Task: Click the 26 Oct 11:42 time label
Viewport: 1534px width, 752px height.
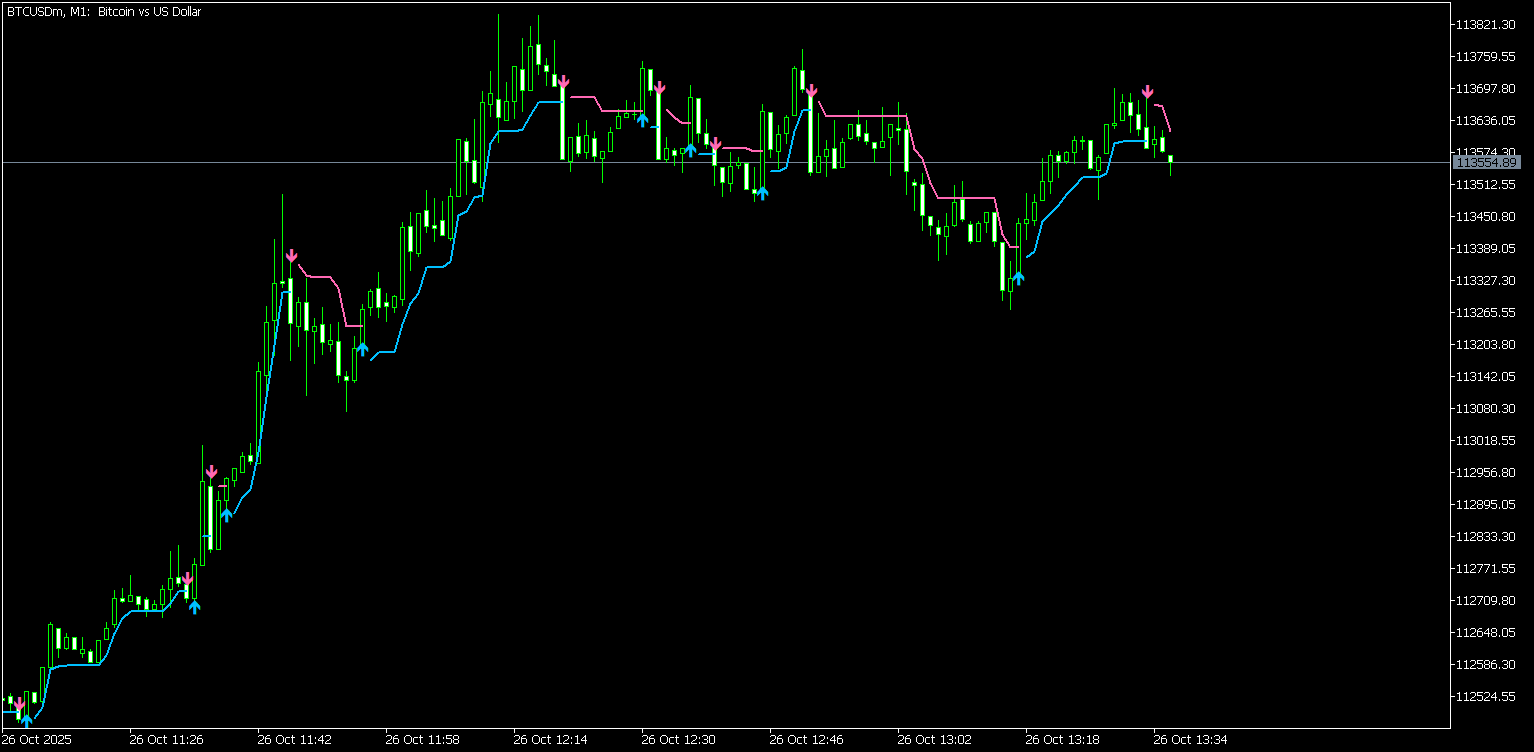Action: tap(294, 740)
